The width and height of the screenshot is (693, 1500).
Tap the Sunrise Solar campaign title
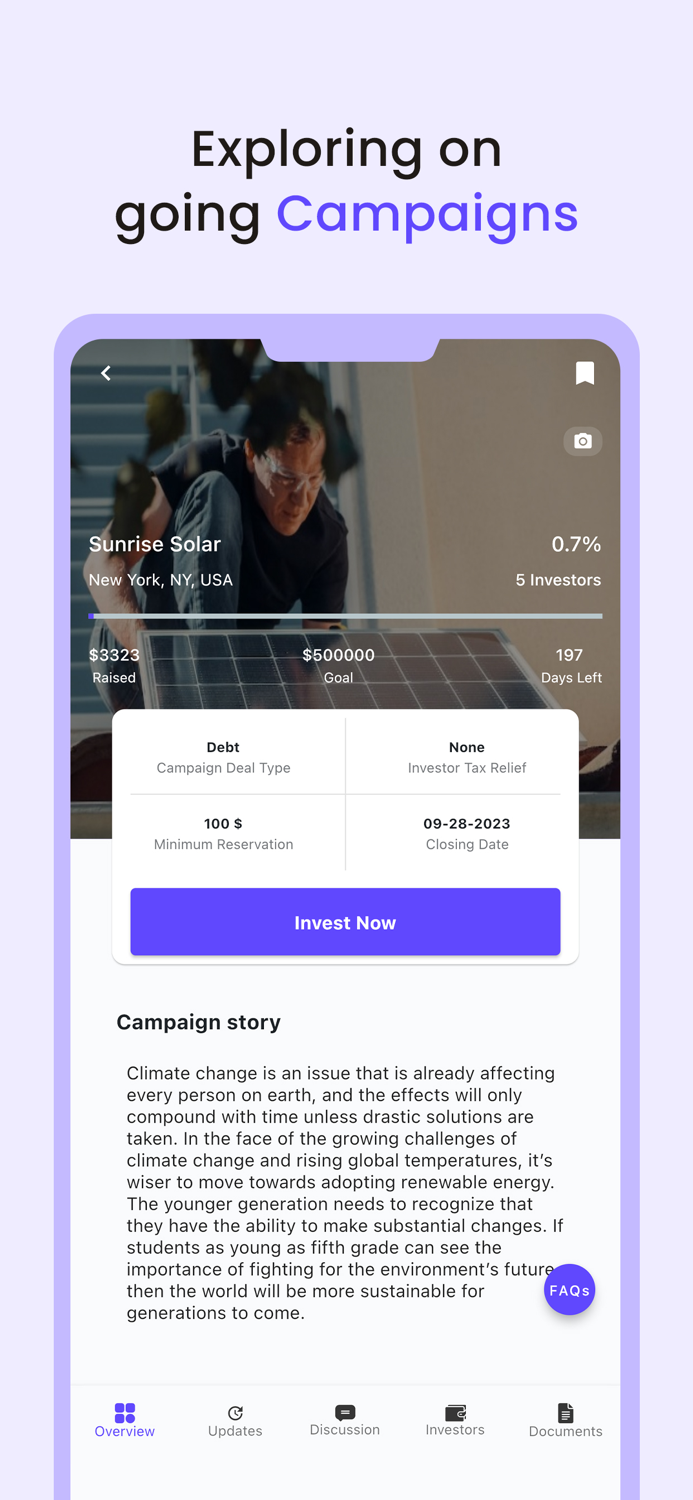155,544
